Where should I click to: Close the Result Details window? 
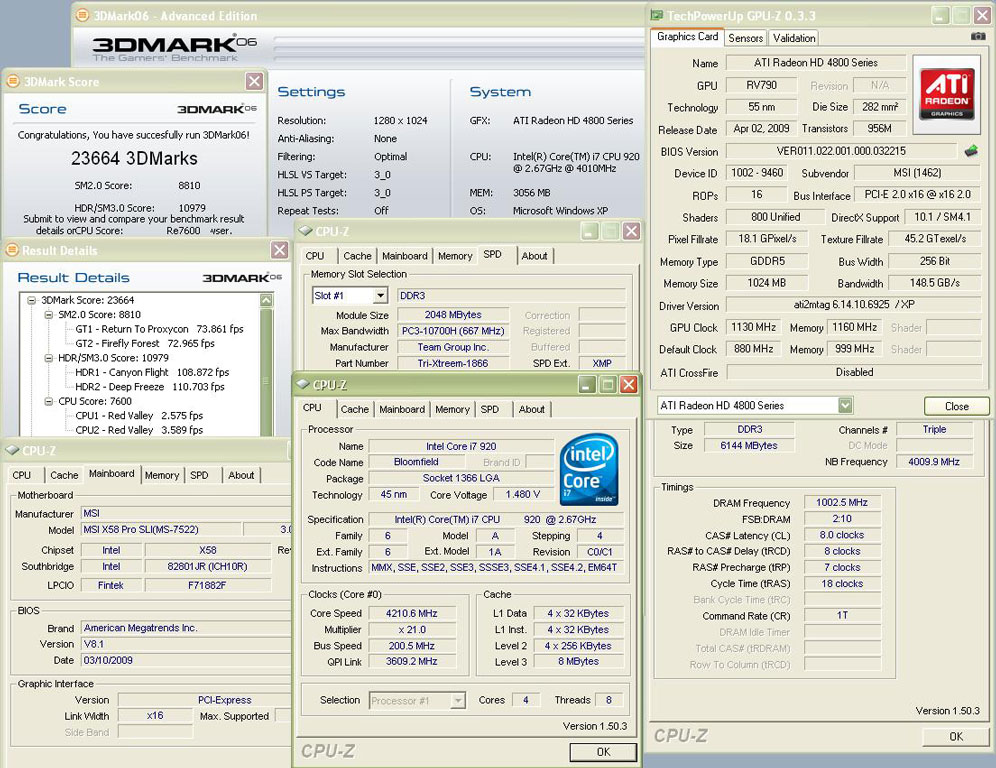279,250
